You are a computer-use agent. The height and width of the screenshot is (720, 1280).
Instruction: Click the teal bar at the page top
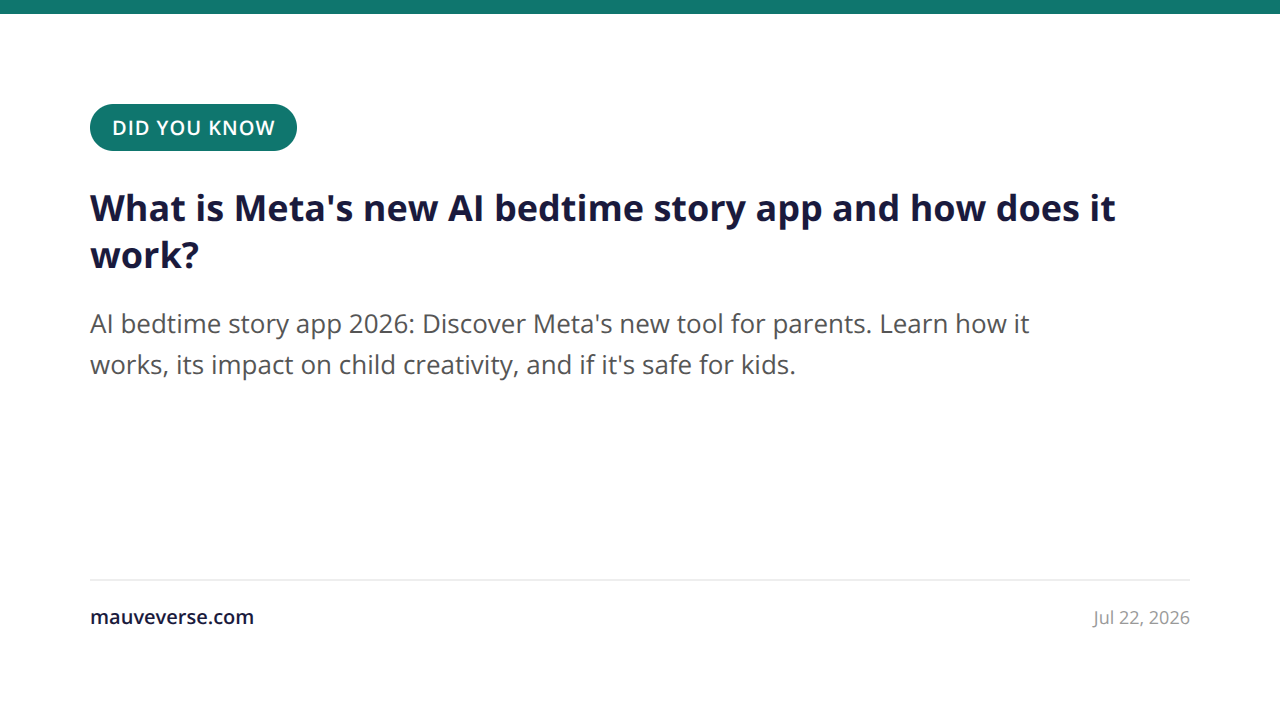coord(640,7)
